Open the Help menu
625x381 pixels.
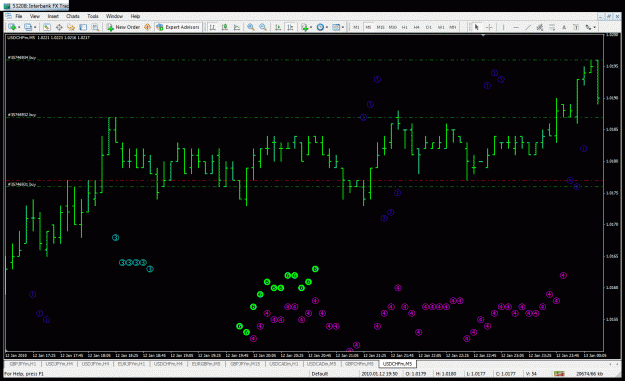(x=135, y=16)
